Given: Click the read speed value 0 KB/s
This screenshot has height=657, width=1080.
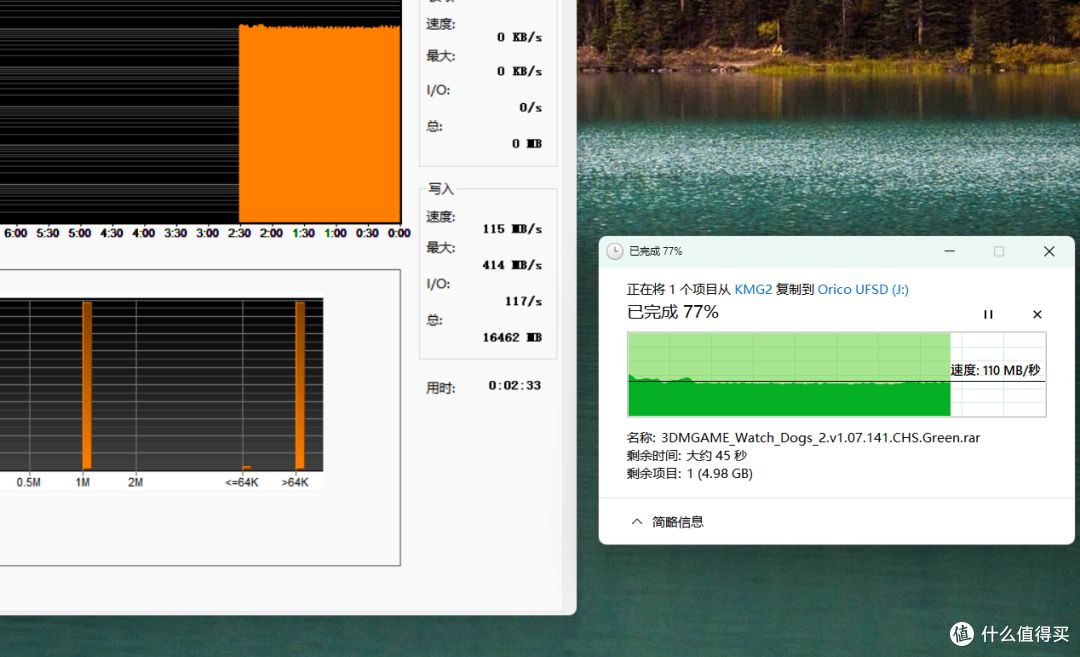Looking at the screenshot, I should point(519,37).
